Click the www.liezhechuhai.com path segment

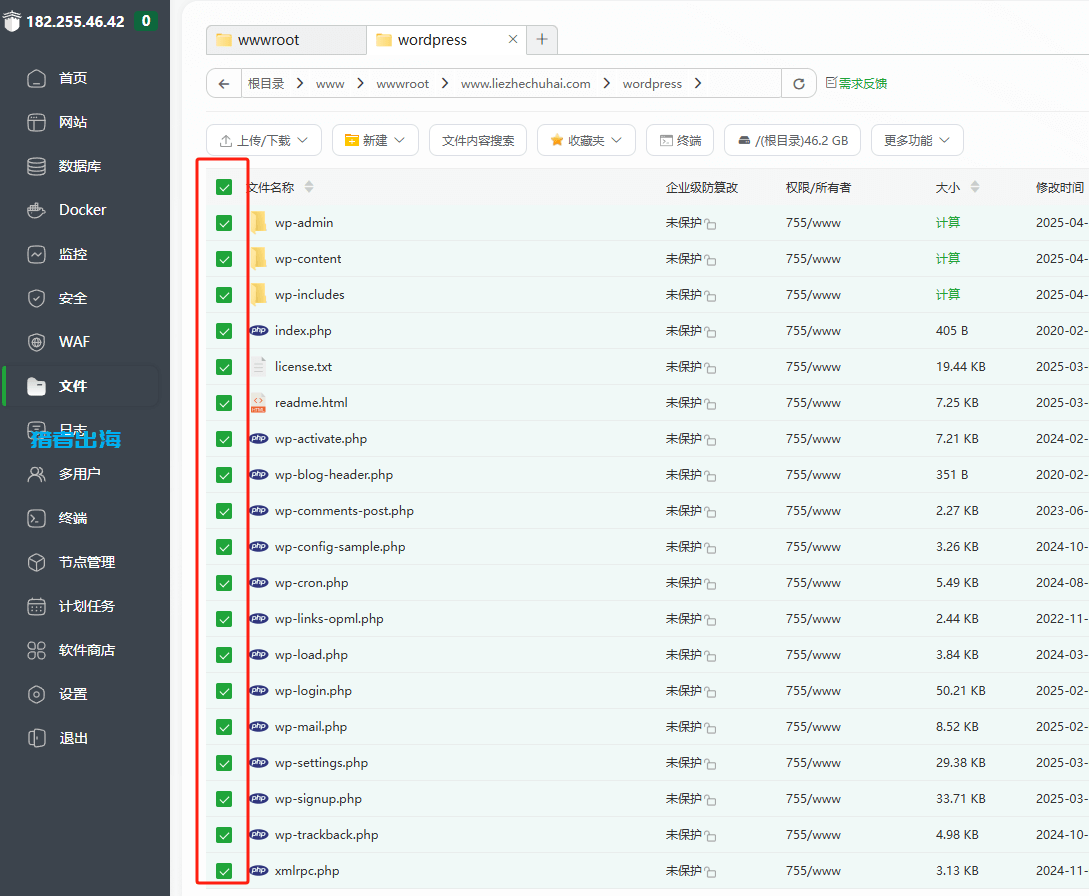point(525,84)
